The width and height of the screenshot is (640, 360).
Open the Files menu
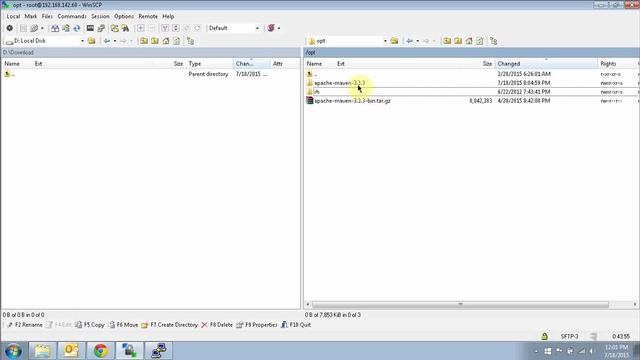pyautogui.click(x=47, y=16)
